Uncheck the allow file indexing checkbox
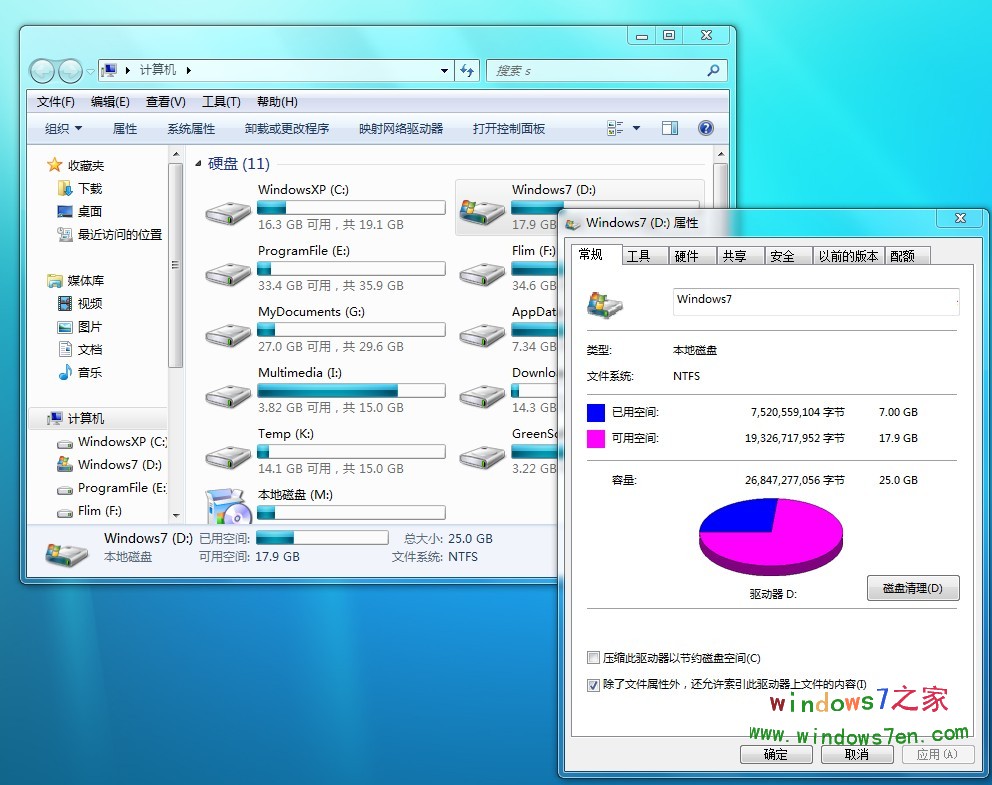Viewport: 992px width, 785px height. [x=594, y=685]
